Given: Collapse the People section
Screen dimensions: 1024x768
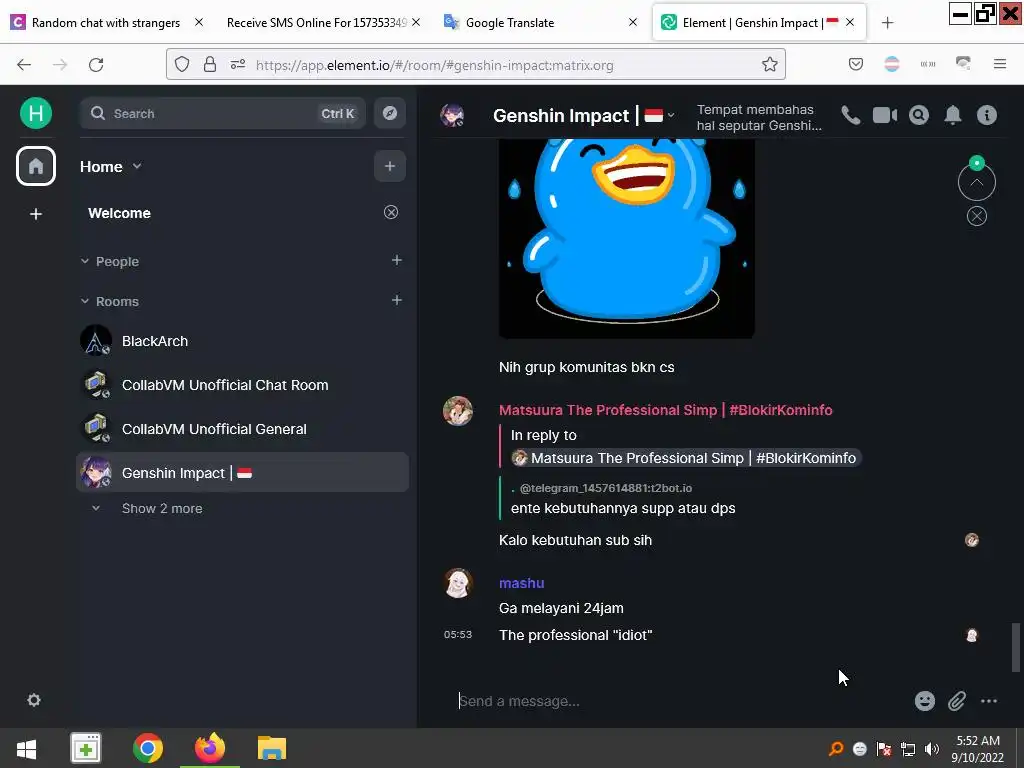Looking at the screenshot, I should 109,261.
